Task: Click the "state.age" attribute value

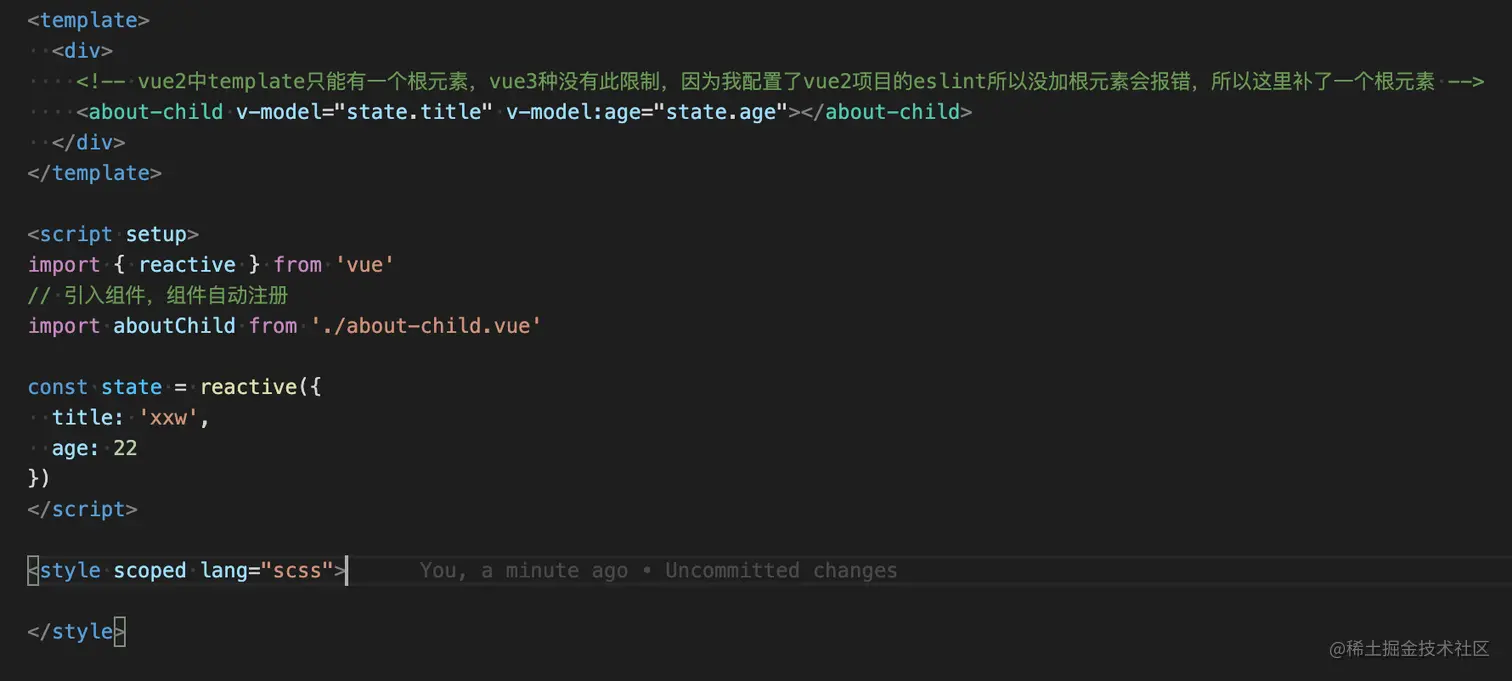Action: click(720, 112)
